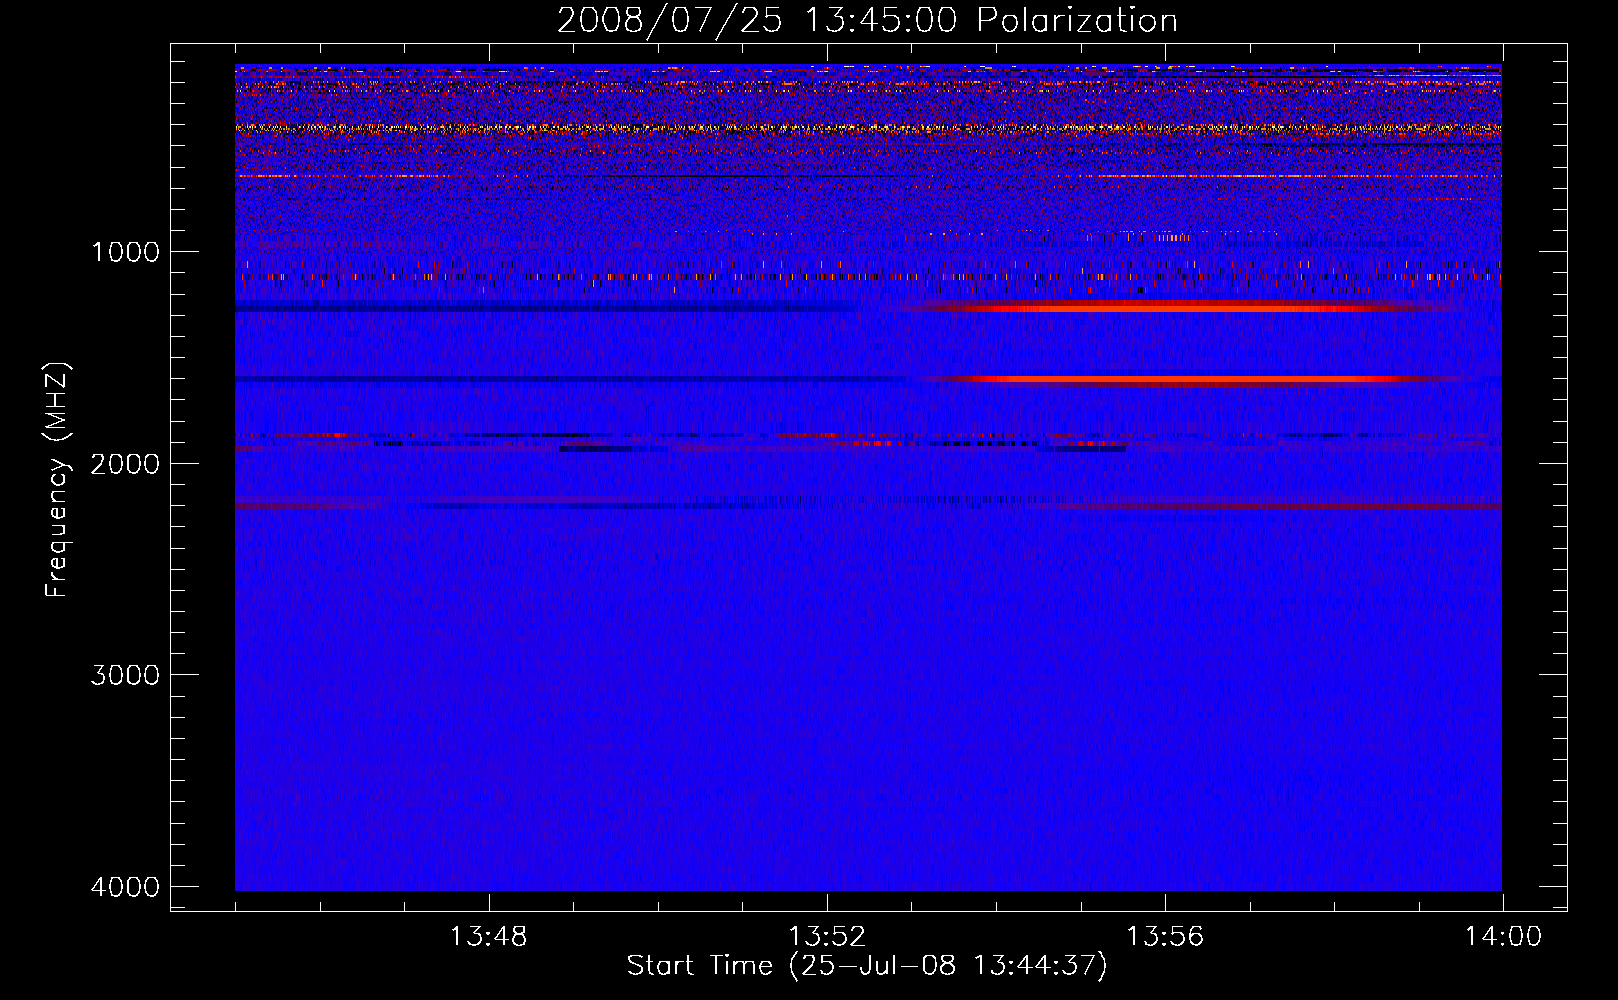Click the '3000' frequency tick label
The image size is (1618, 1000).
[125, 674]
